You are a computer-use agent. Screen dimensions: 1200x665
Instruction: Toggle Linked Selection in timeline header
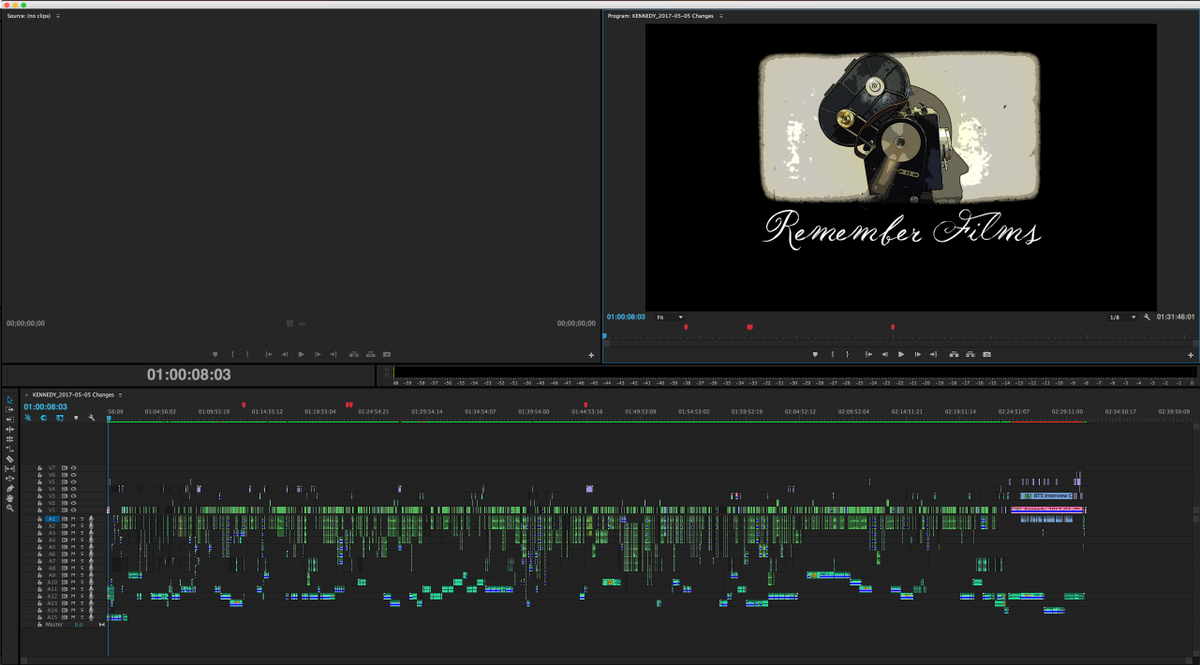click(x=59, y=418)
